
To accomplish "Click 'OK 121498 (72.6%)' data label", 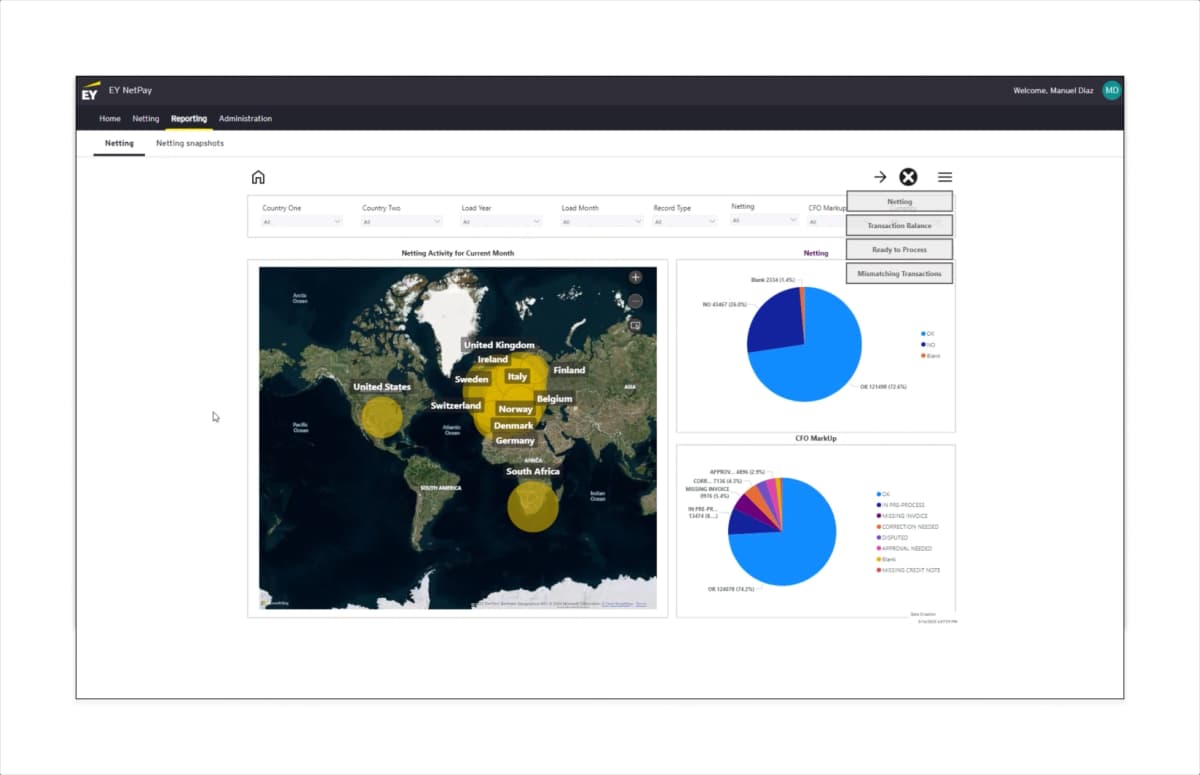I will [884, 386].
